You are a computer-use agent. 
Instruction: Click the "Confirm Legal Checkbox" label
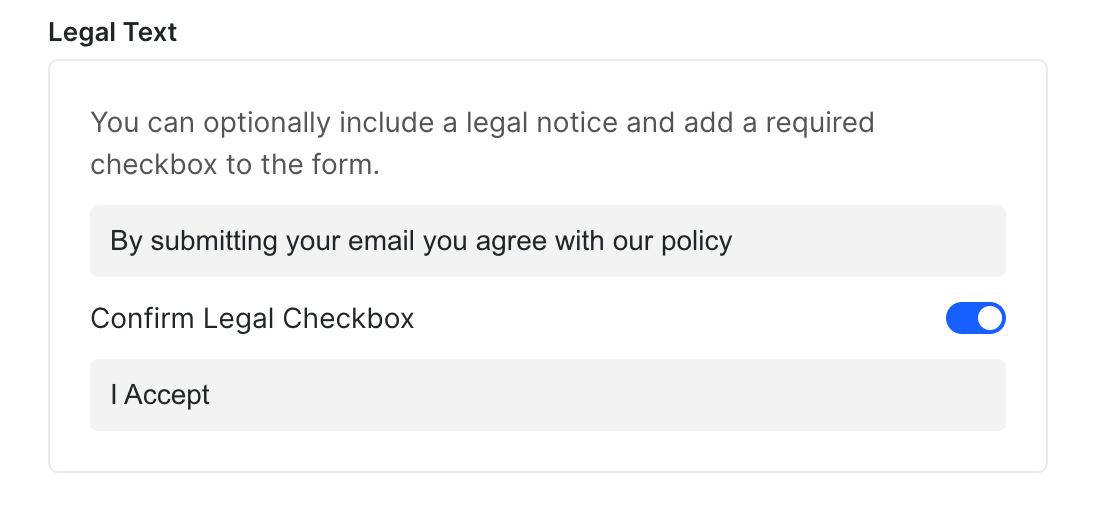pyautogui.click(x=252, y=319)
